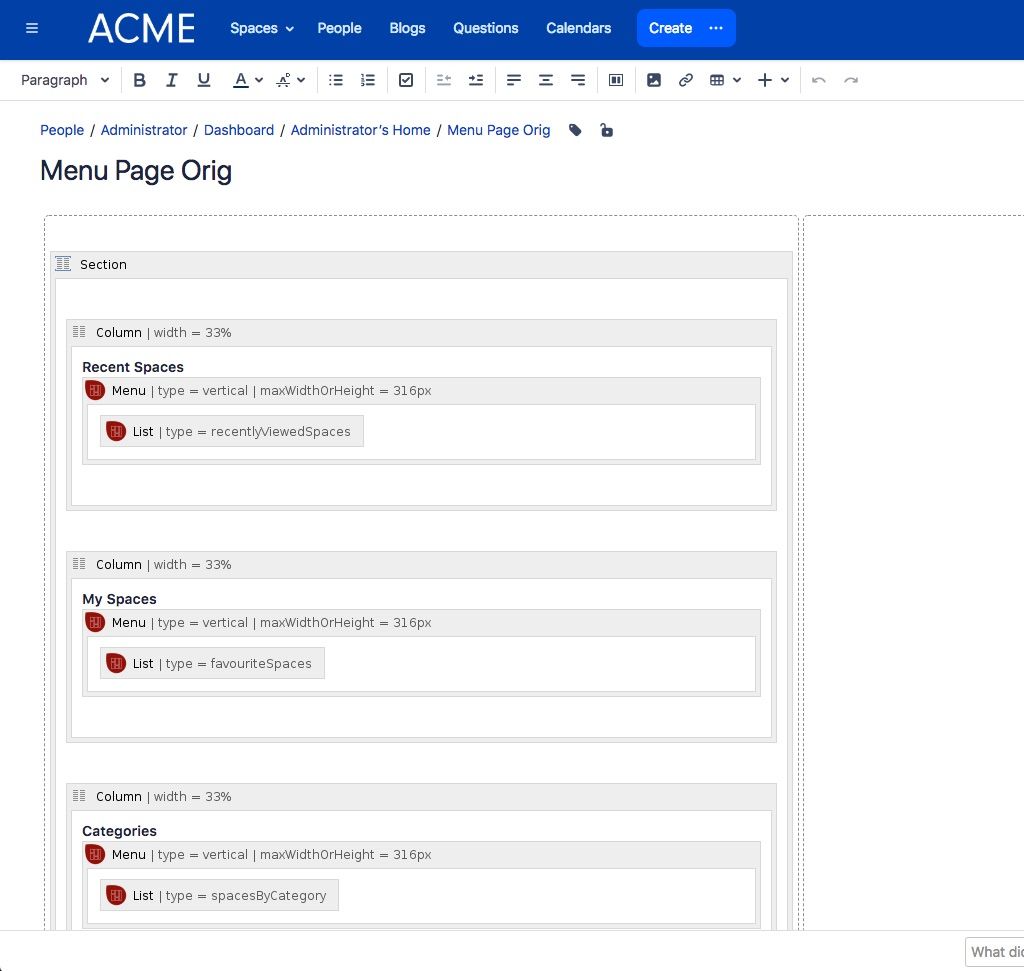This screenshot has height=971, width=1024.
Task: Open the page layout icon
Action: (616, 80)
